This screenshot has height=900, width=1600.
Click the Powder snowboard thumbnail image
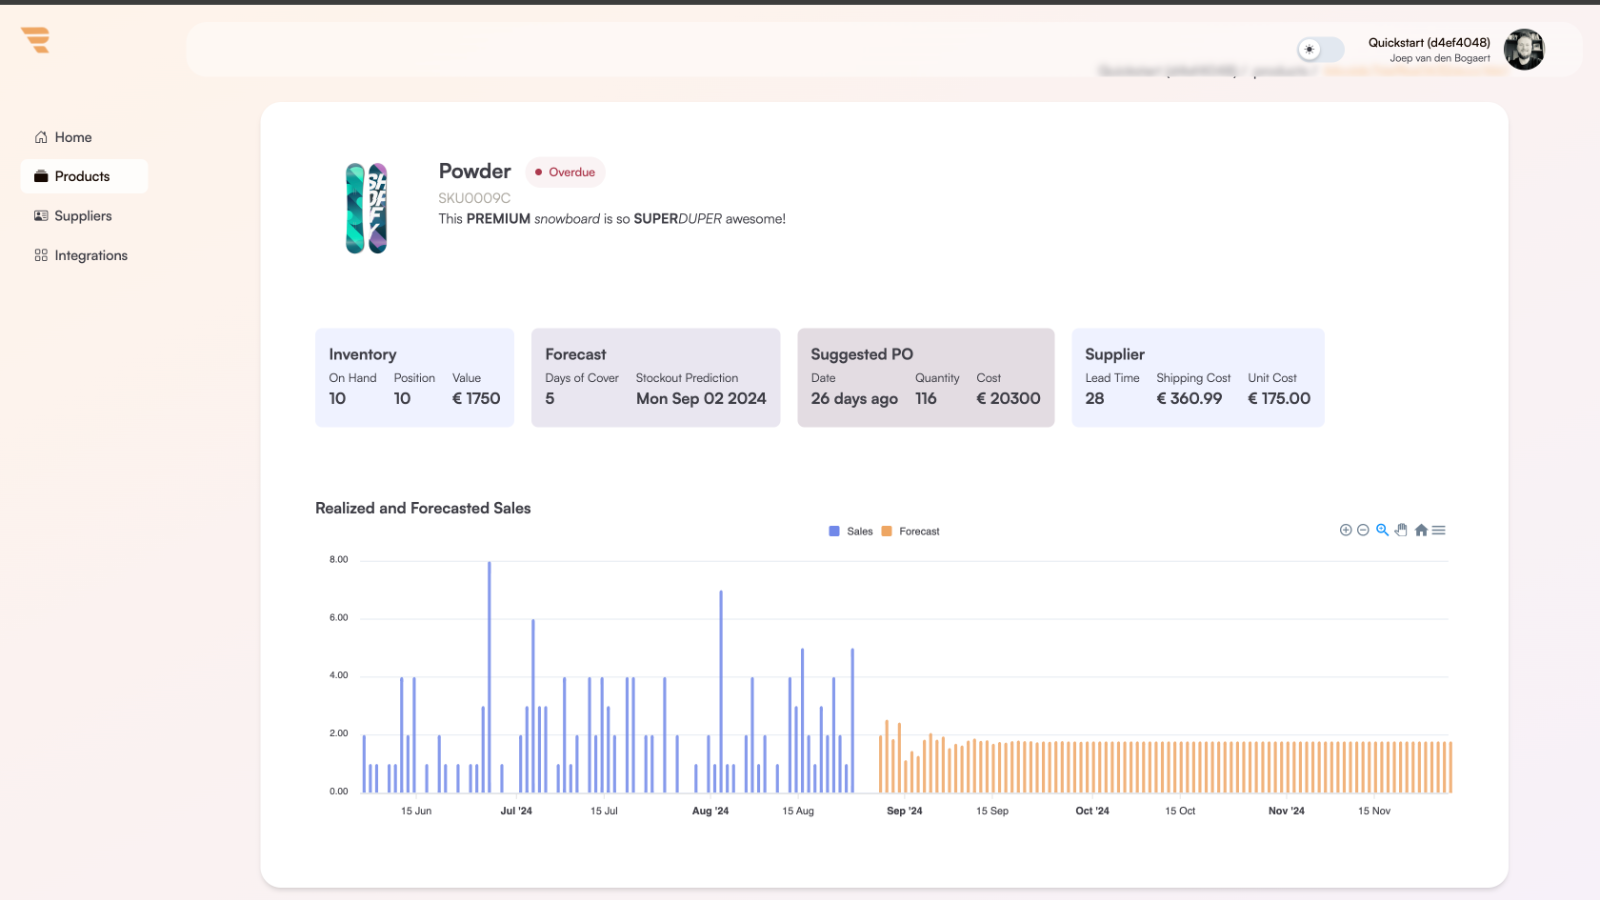[366, 208]
